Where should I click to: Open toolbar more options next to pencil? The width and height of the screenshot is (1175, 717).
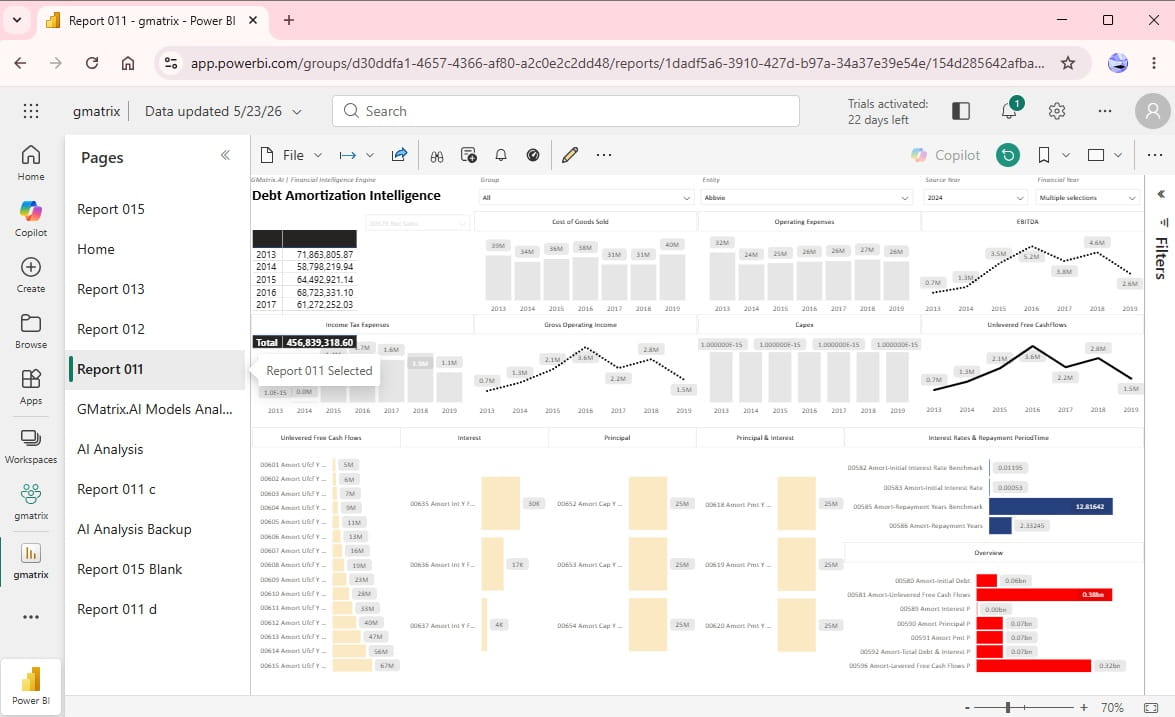(x=603, y=155)
